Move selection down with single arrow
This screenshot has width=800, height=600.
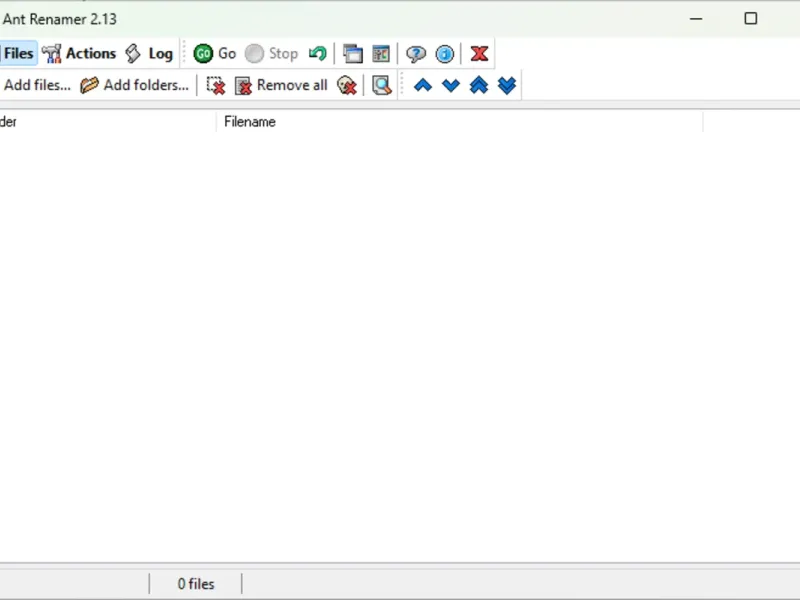tap(451, 85)
